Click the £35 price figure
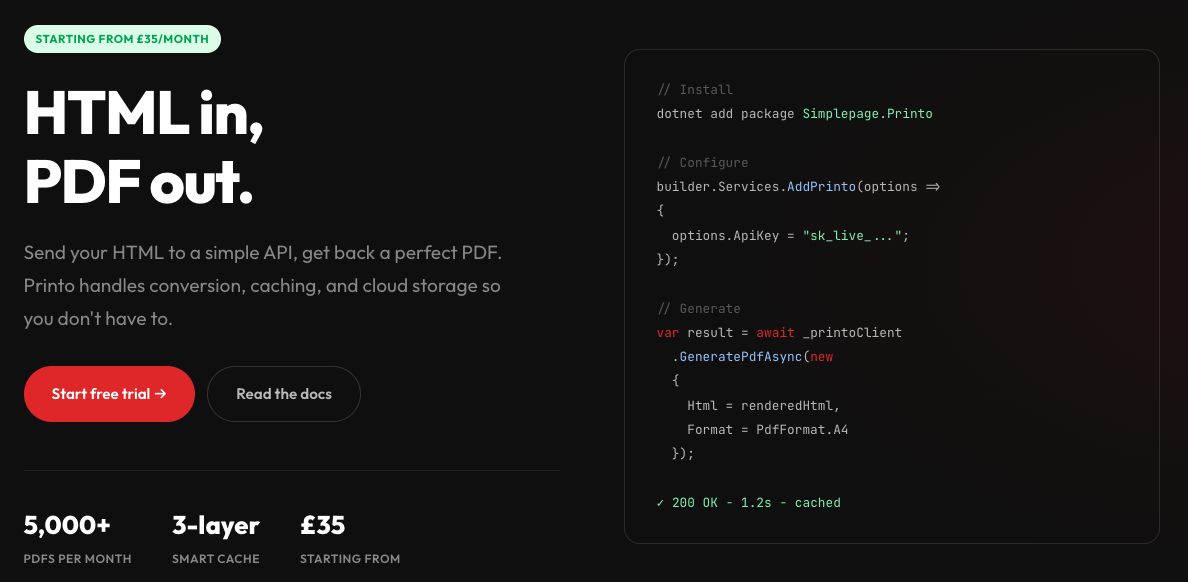This screenshot has width=1188, height=582. pos(323,525)
